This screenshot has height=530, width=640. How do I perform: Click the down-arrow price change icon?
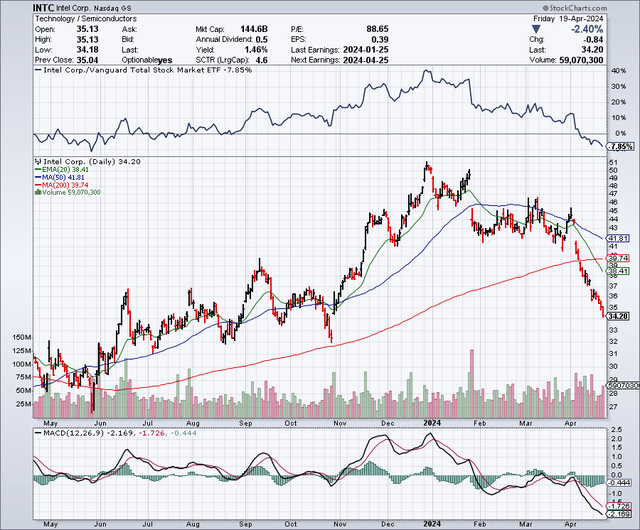point(536,29)
